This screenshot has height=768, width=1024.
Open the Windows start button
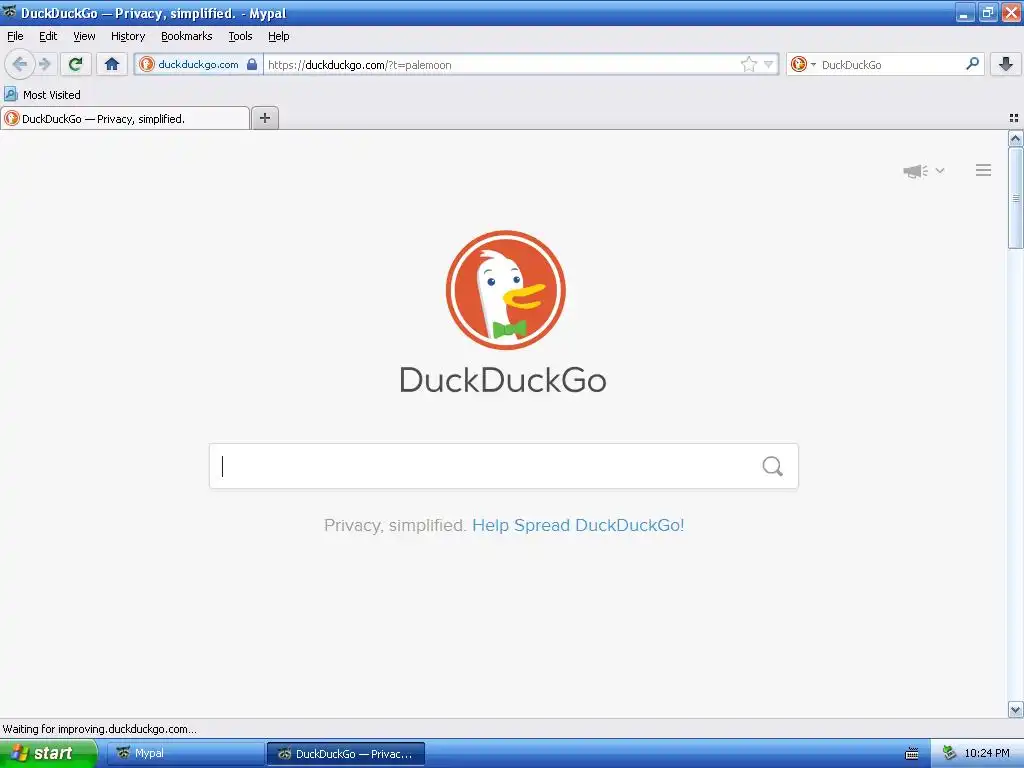coord(48,753)
